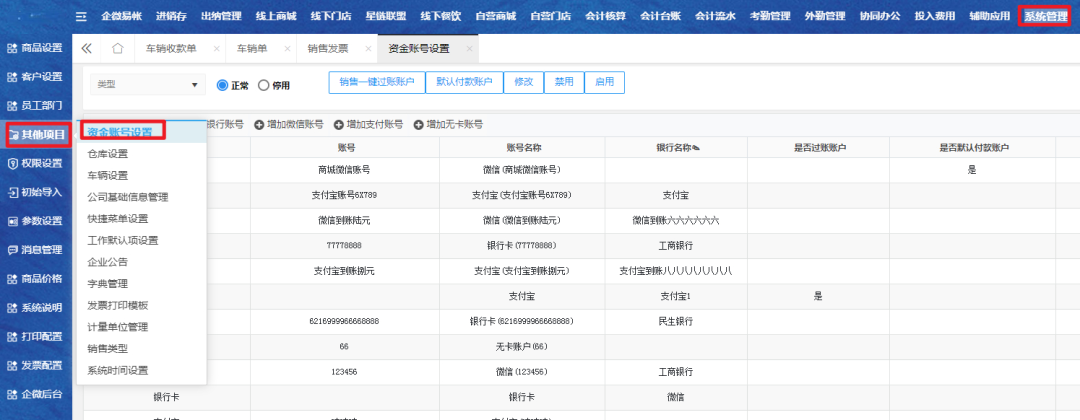
Task: Choose 仓库设置 from the flyout menu
Action: click(108, 154)
